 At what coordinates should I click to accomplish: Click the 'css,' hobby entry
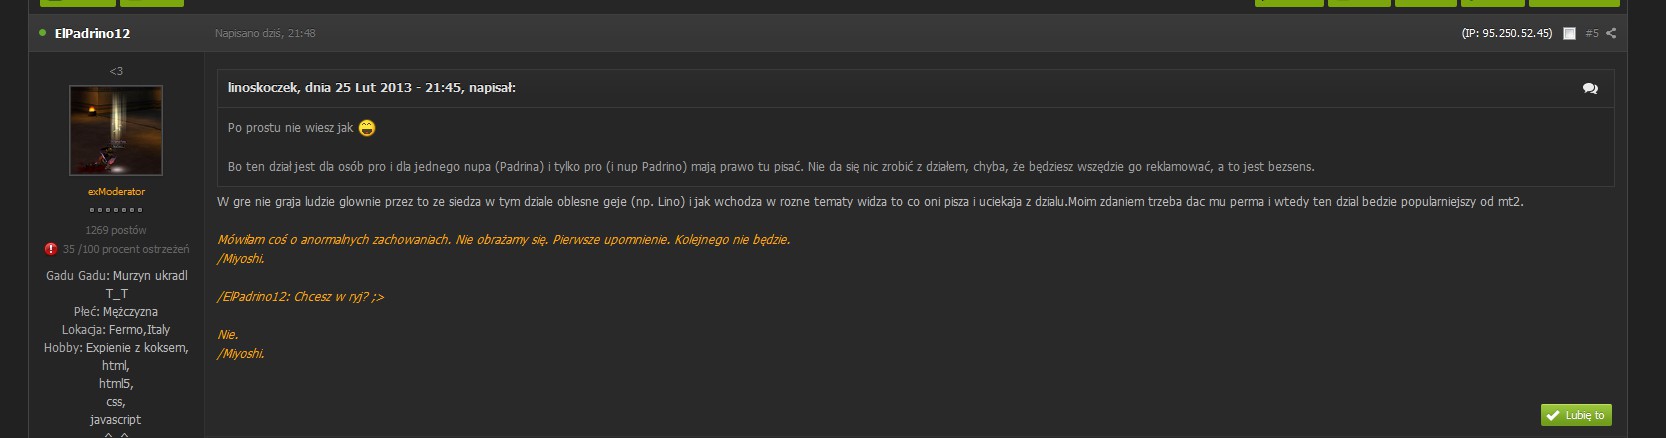116,401
